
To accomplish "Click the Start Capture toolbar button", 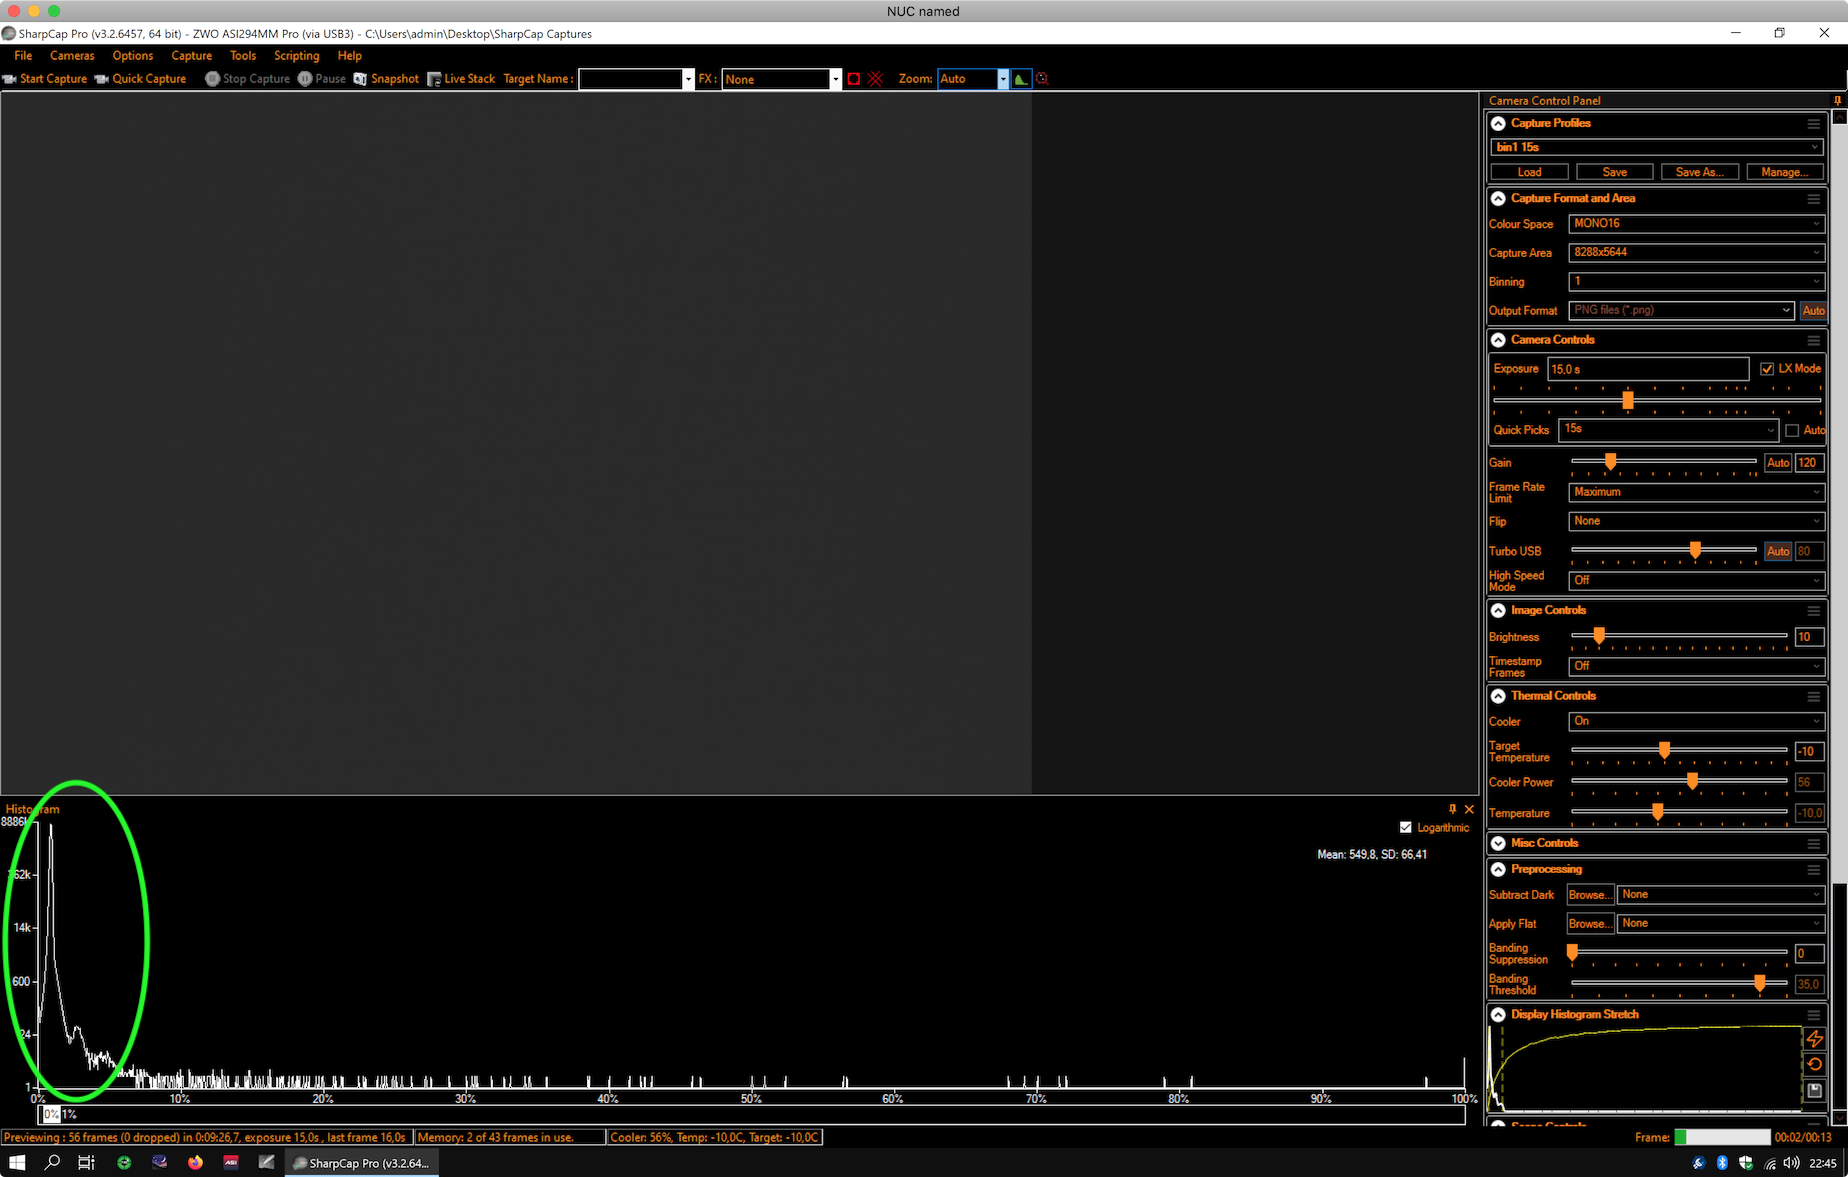I will [x=45, y=79].
